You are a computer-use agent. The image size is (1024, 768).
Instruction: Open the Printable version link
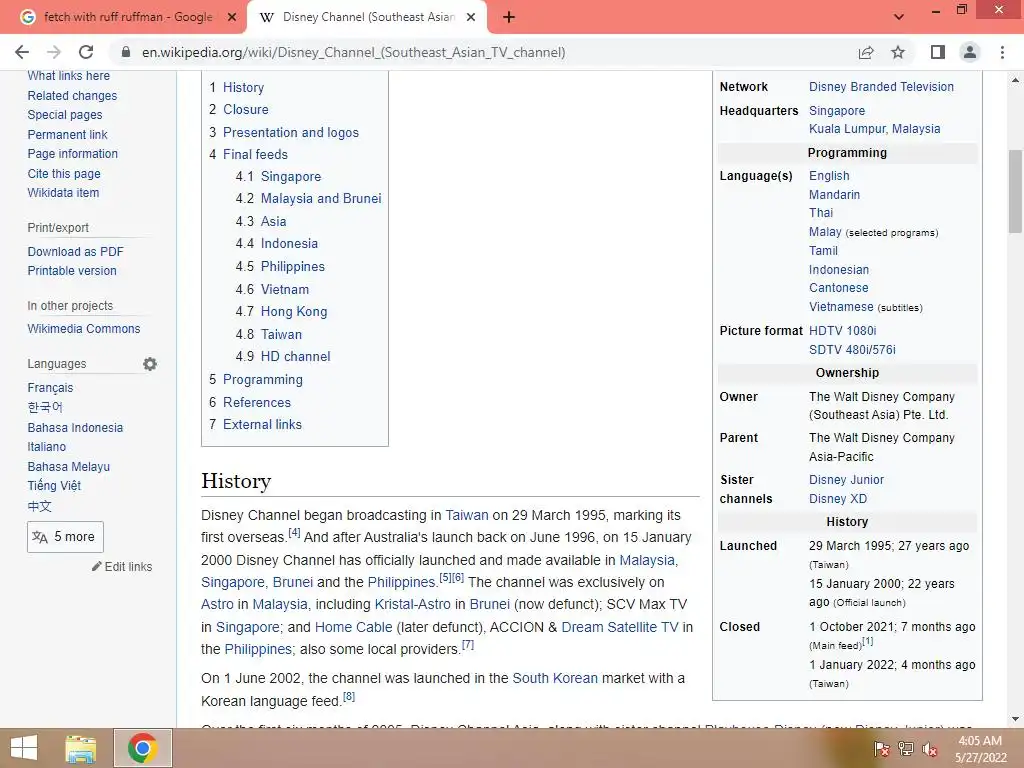72,270
